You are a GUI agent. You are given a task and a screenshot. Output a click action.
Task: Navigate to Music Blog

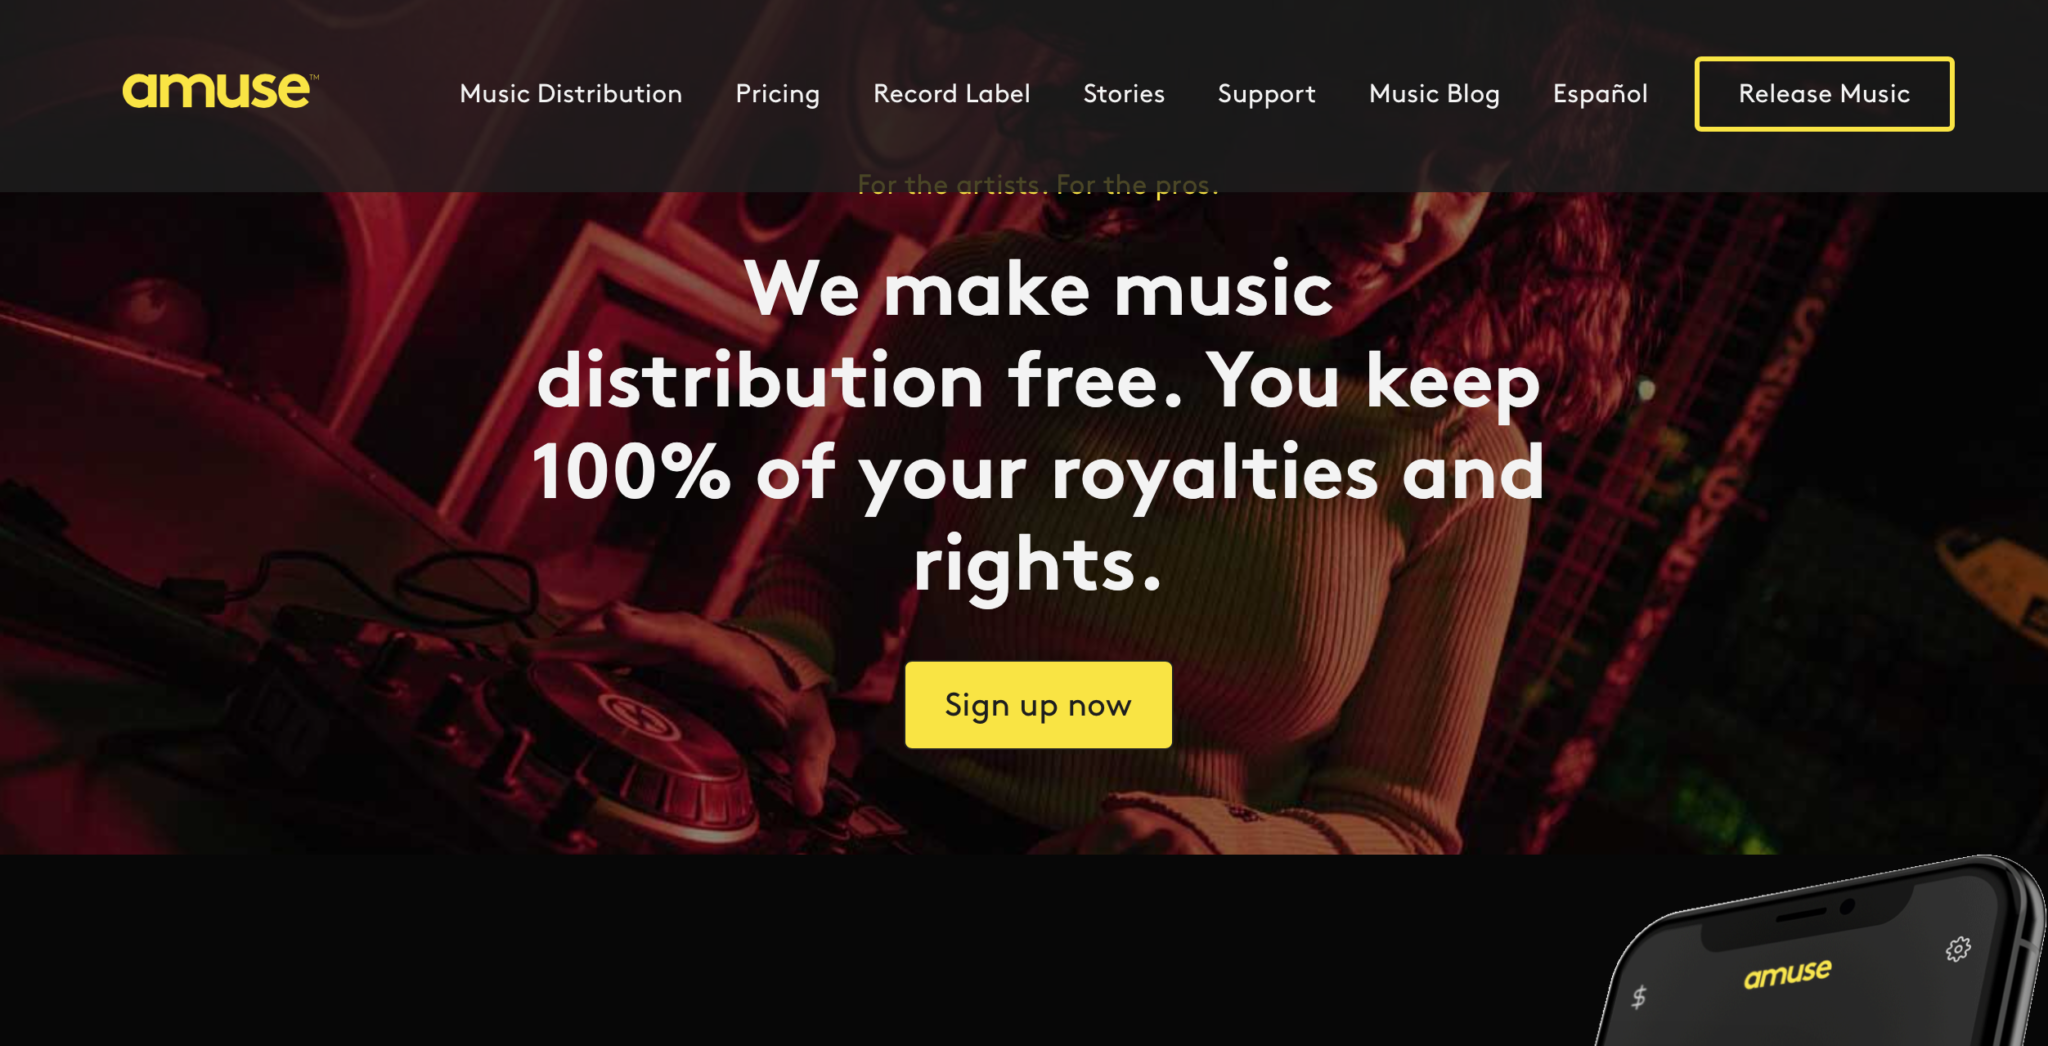[1434, 94]
